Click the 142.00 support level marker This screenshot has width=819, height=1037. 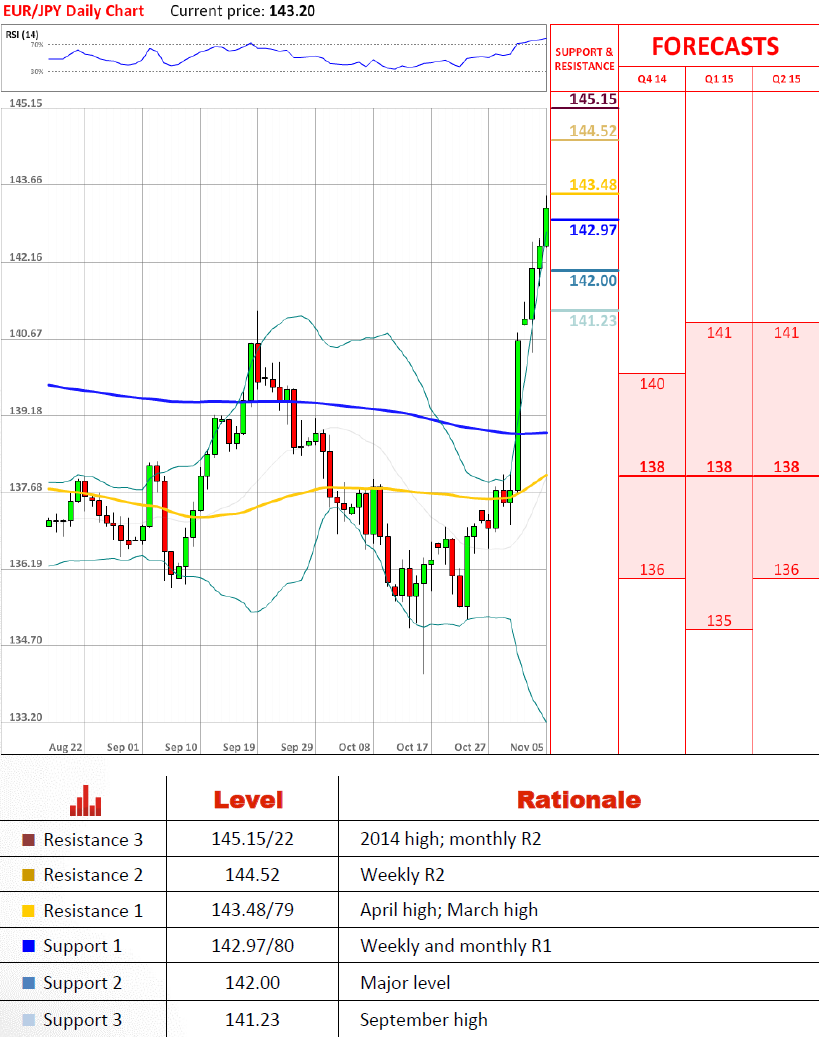593,280
